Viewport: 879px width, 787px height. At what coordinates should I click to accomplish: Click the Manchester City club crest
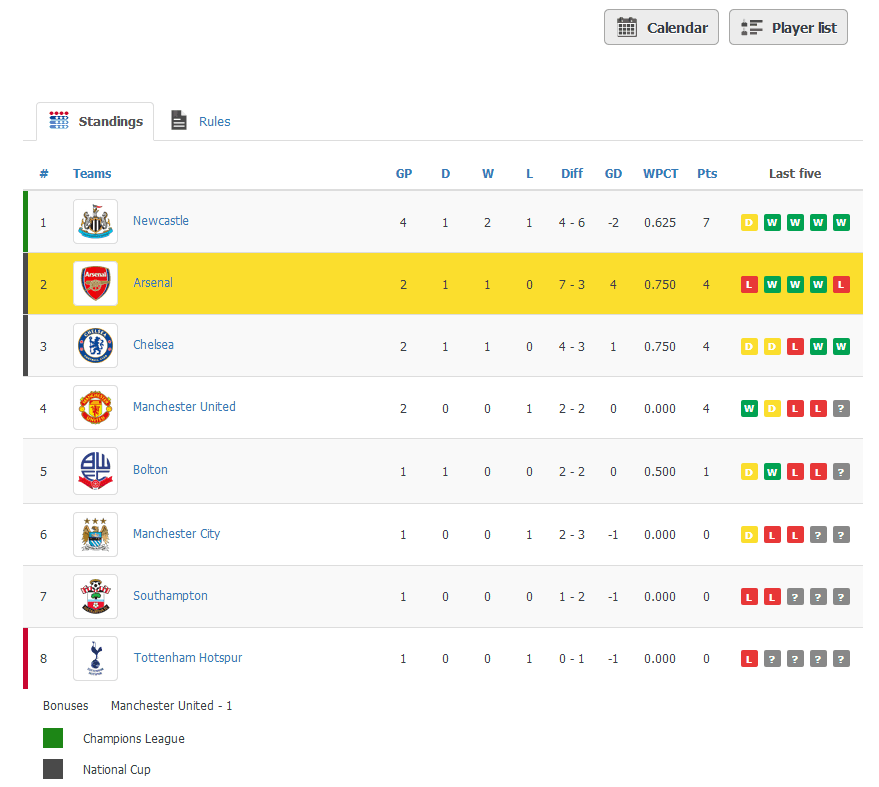(95, 533)
